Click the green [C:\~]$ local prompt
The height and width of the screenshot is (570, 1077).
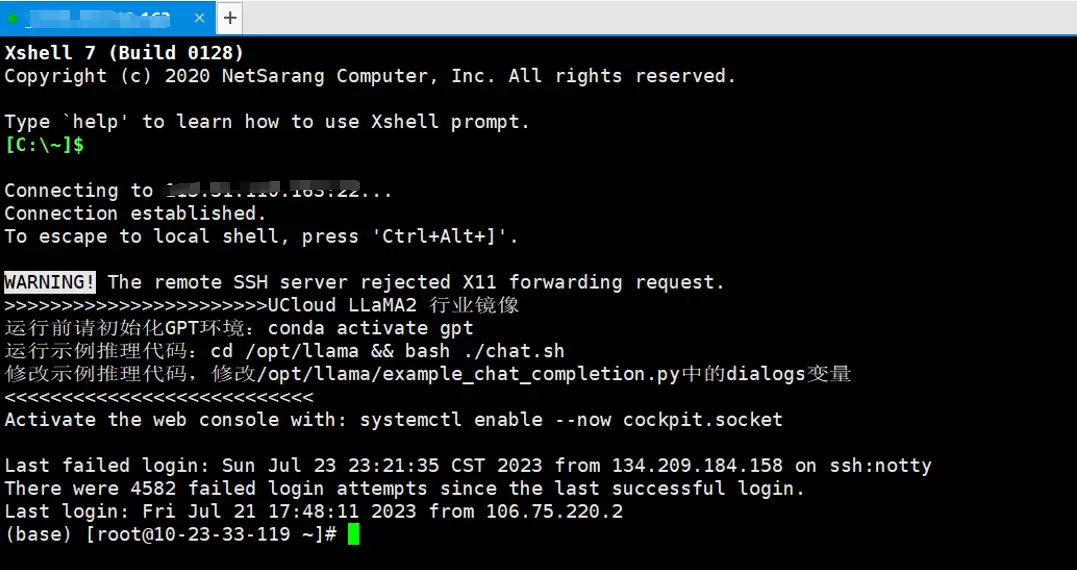coord(44,145)
